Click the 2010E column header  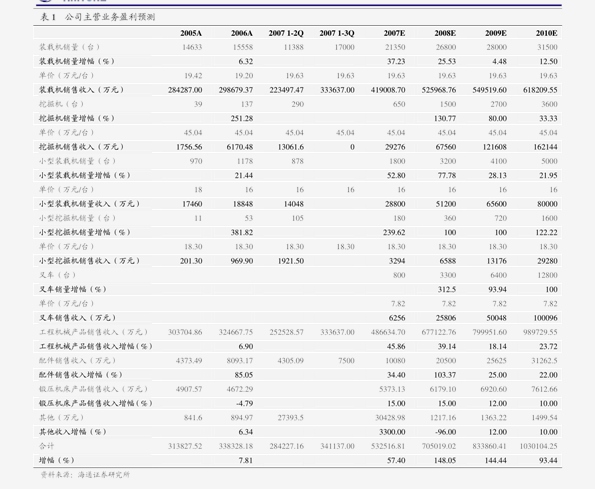pos(546,33)
